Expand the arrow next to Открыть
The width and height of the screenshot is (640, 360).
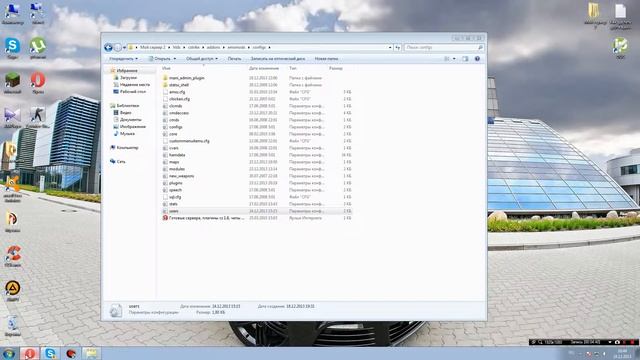[x=175, y=59]
